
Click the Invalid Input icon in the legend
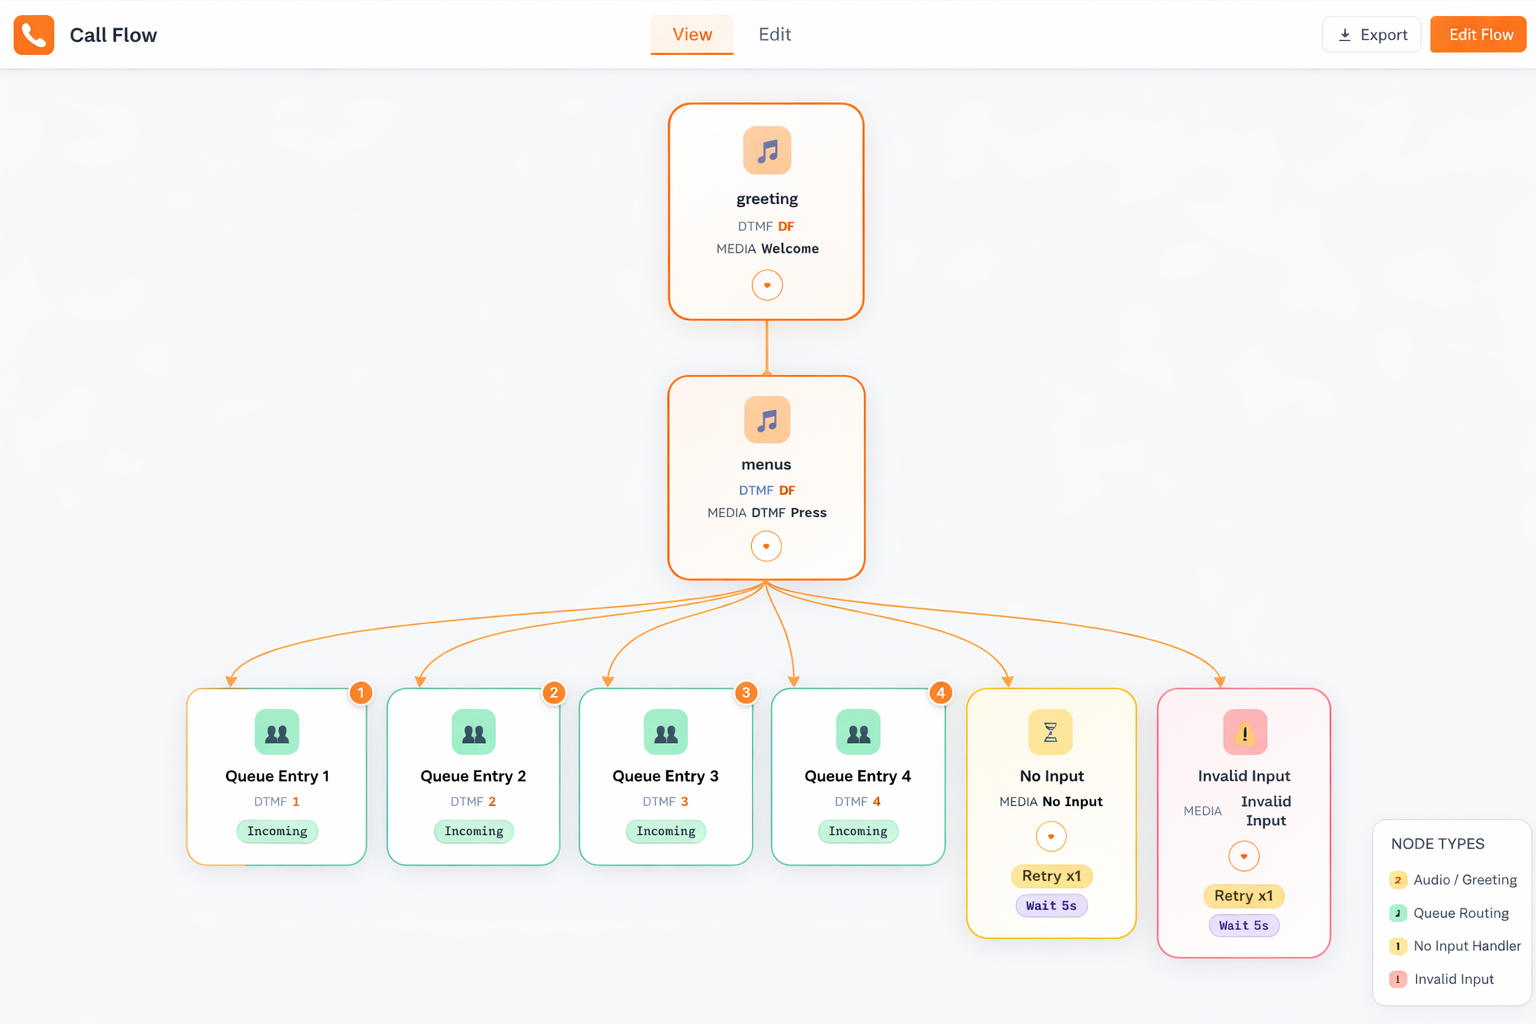[1397, 979]
